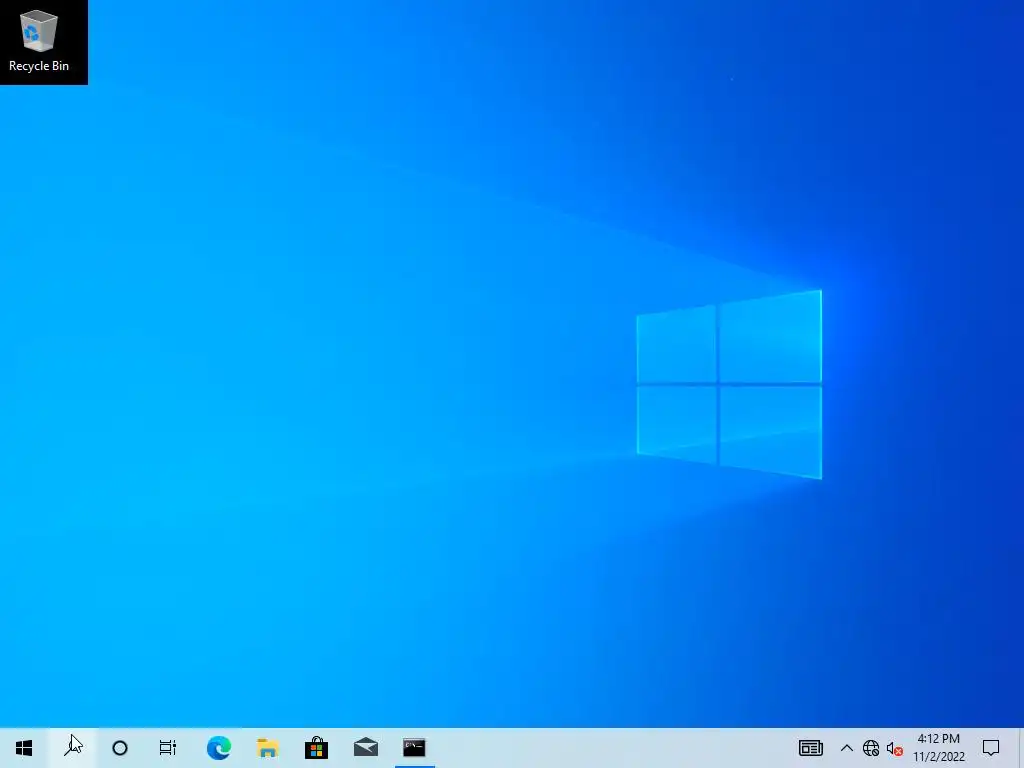Open the Windows Start menu
The height and width of the screenshot is (768, 1024).
tap(24, 748)
